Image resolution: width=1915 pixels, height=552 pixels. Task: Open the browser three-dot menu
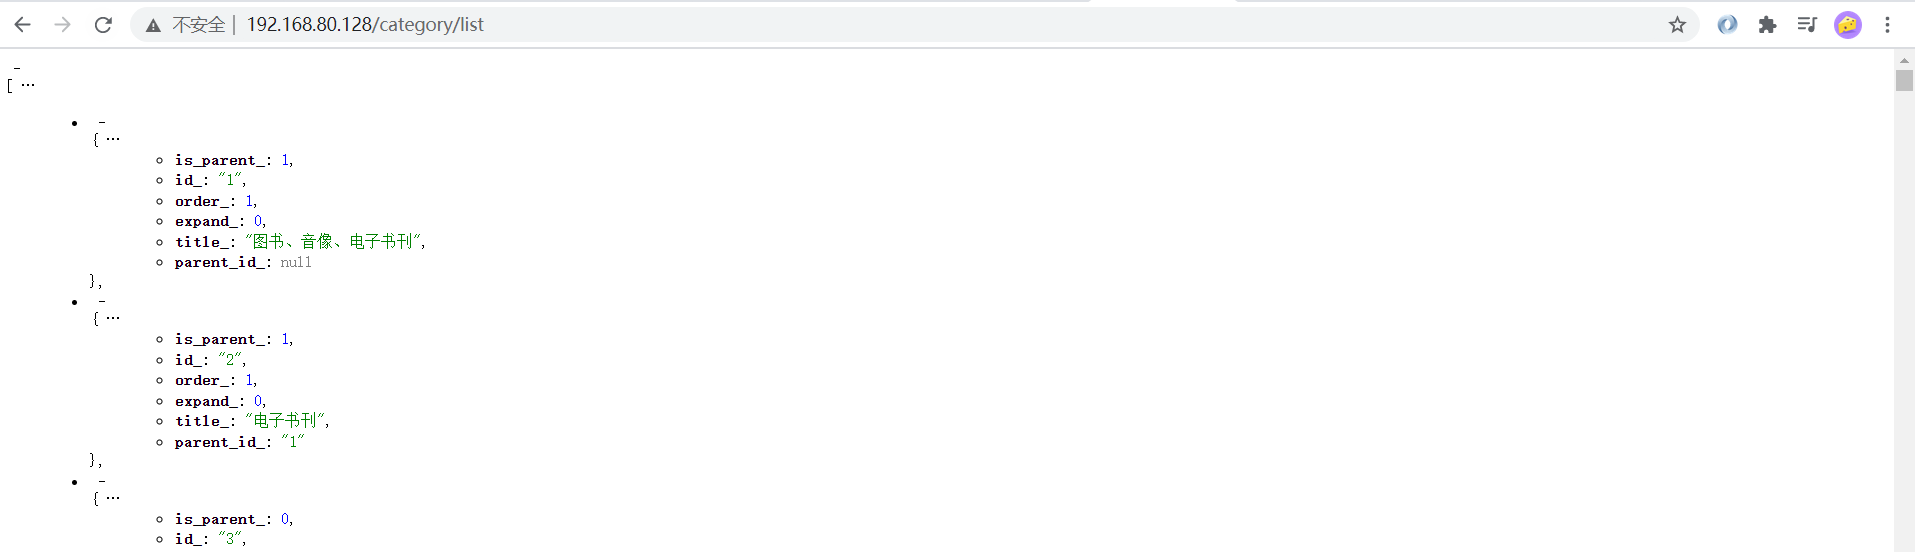pyautogui.click(x=1887, y=25)
